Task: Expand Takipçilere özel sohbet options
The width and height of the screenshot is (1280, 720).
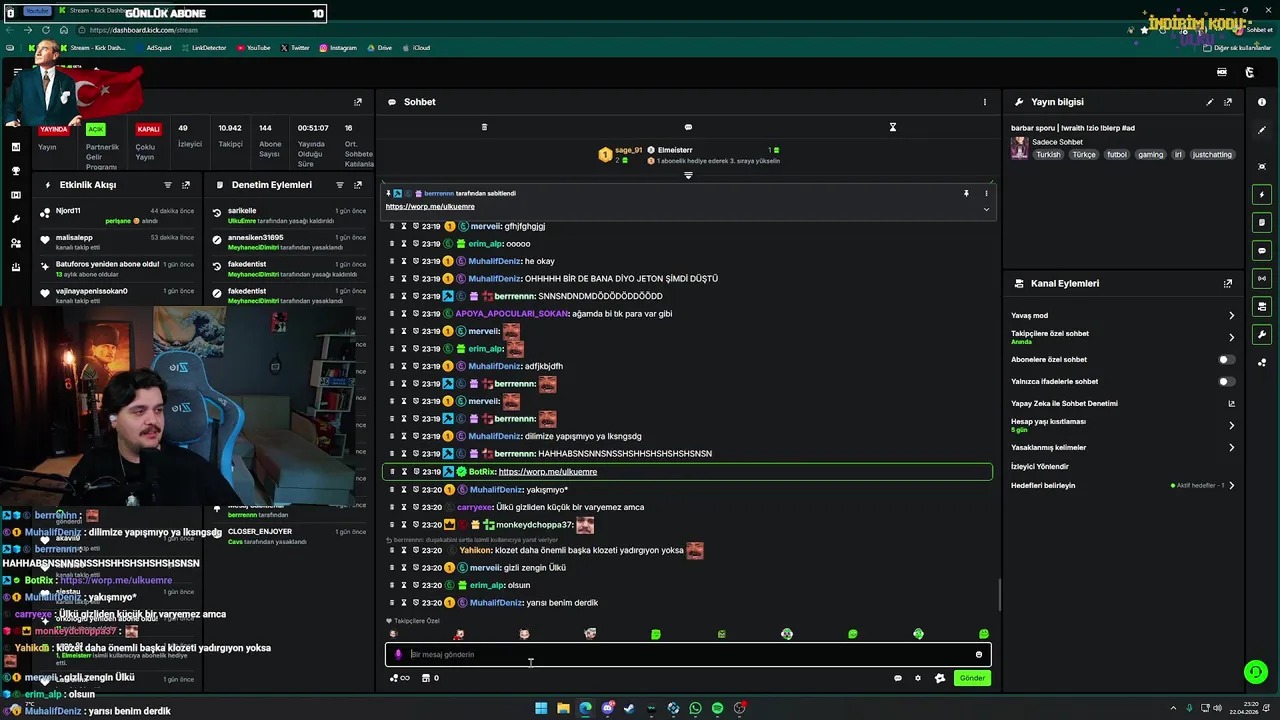Action: [x=1231, y=337]
